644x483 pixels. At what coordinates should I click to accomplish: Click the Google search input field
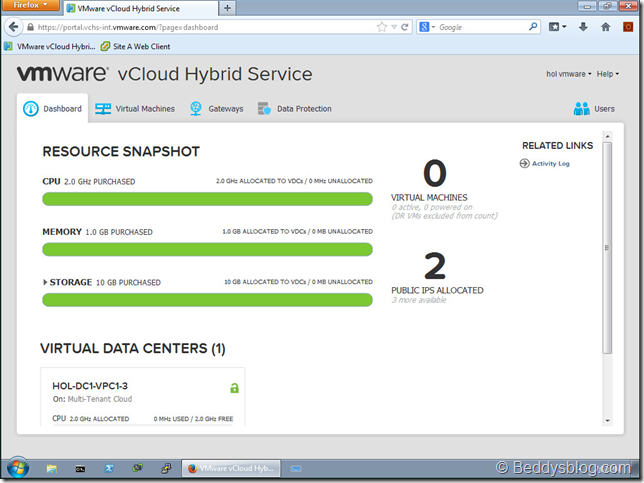(483, 27)
